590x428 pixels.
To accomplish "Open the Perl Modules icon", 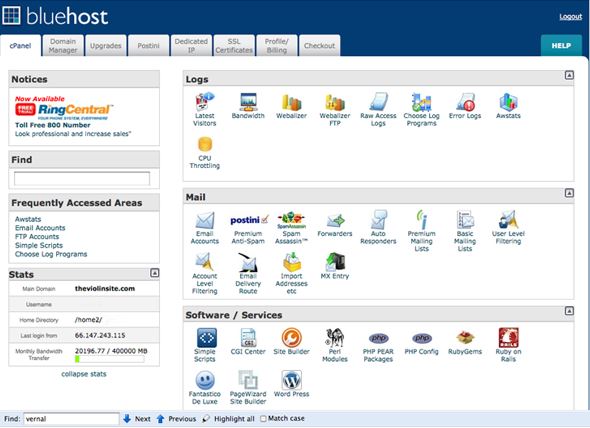I will (335, 338).
